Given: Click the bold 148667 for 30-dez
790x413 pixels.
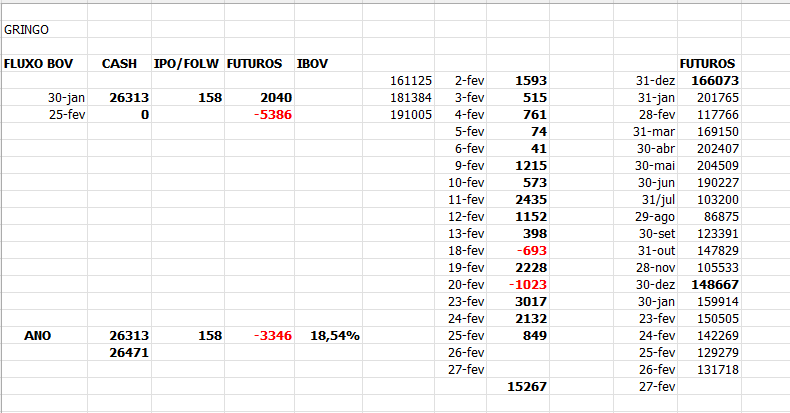Looking at the screenshot, I should point(709,285).
